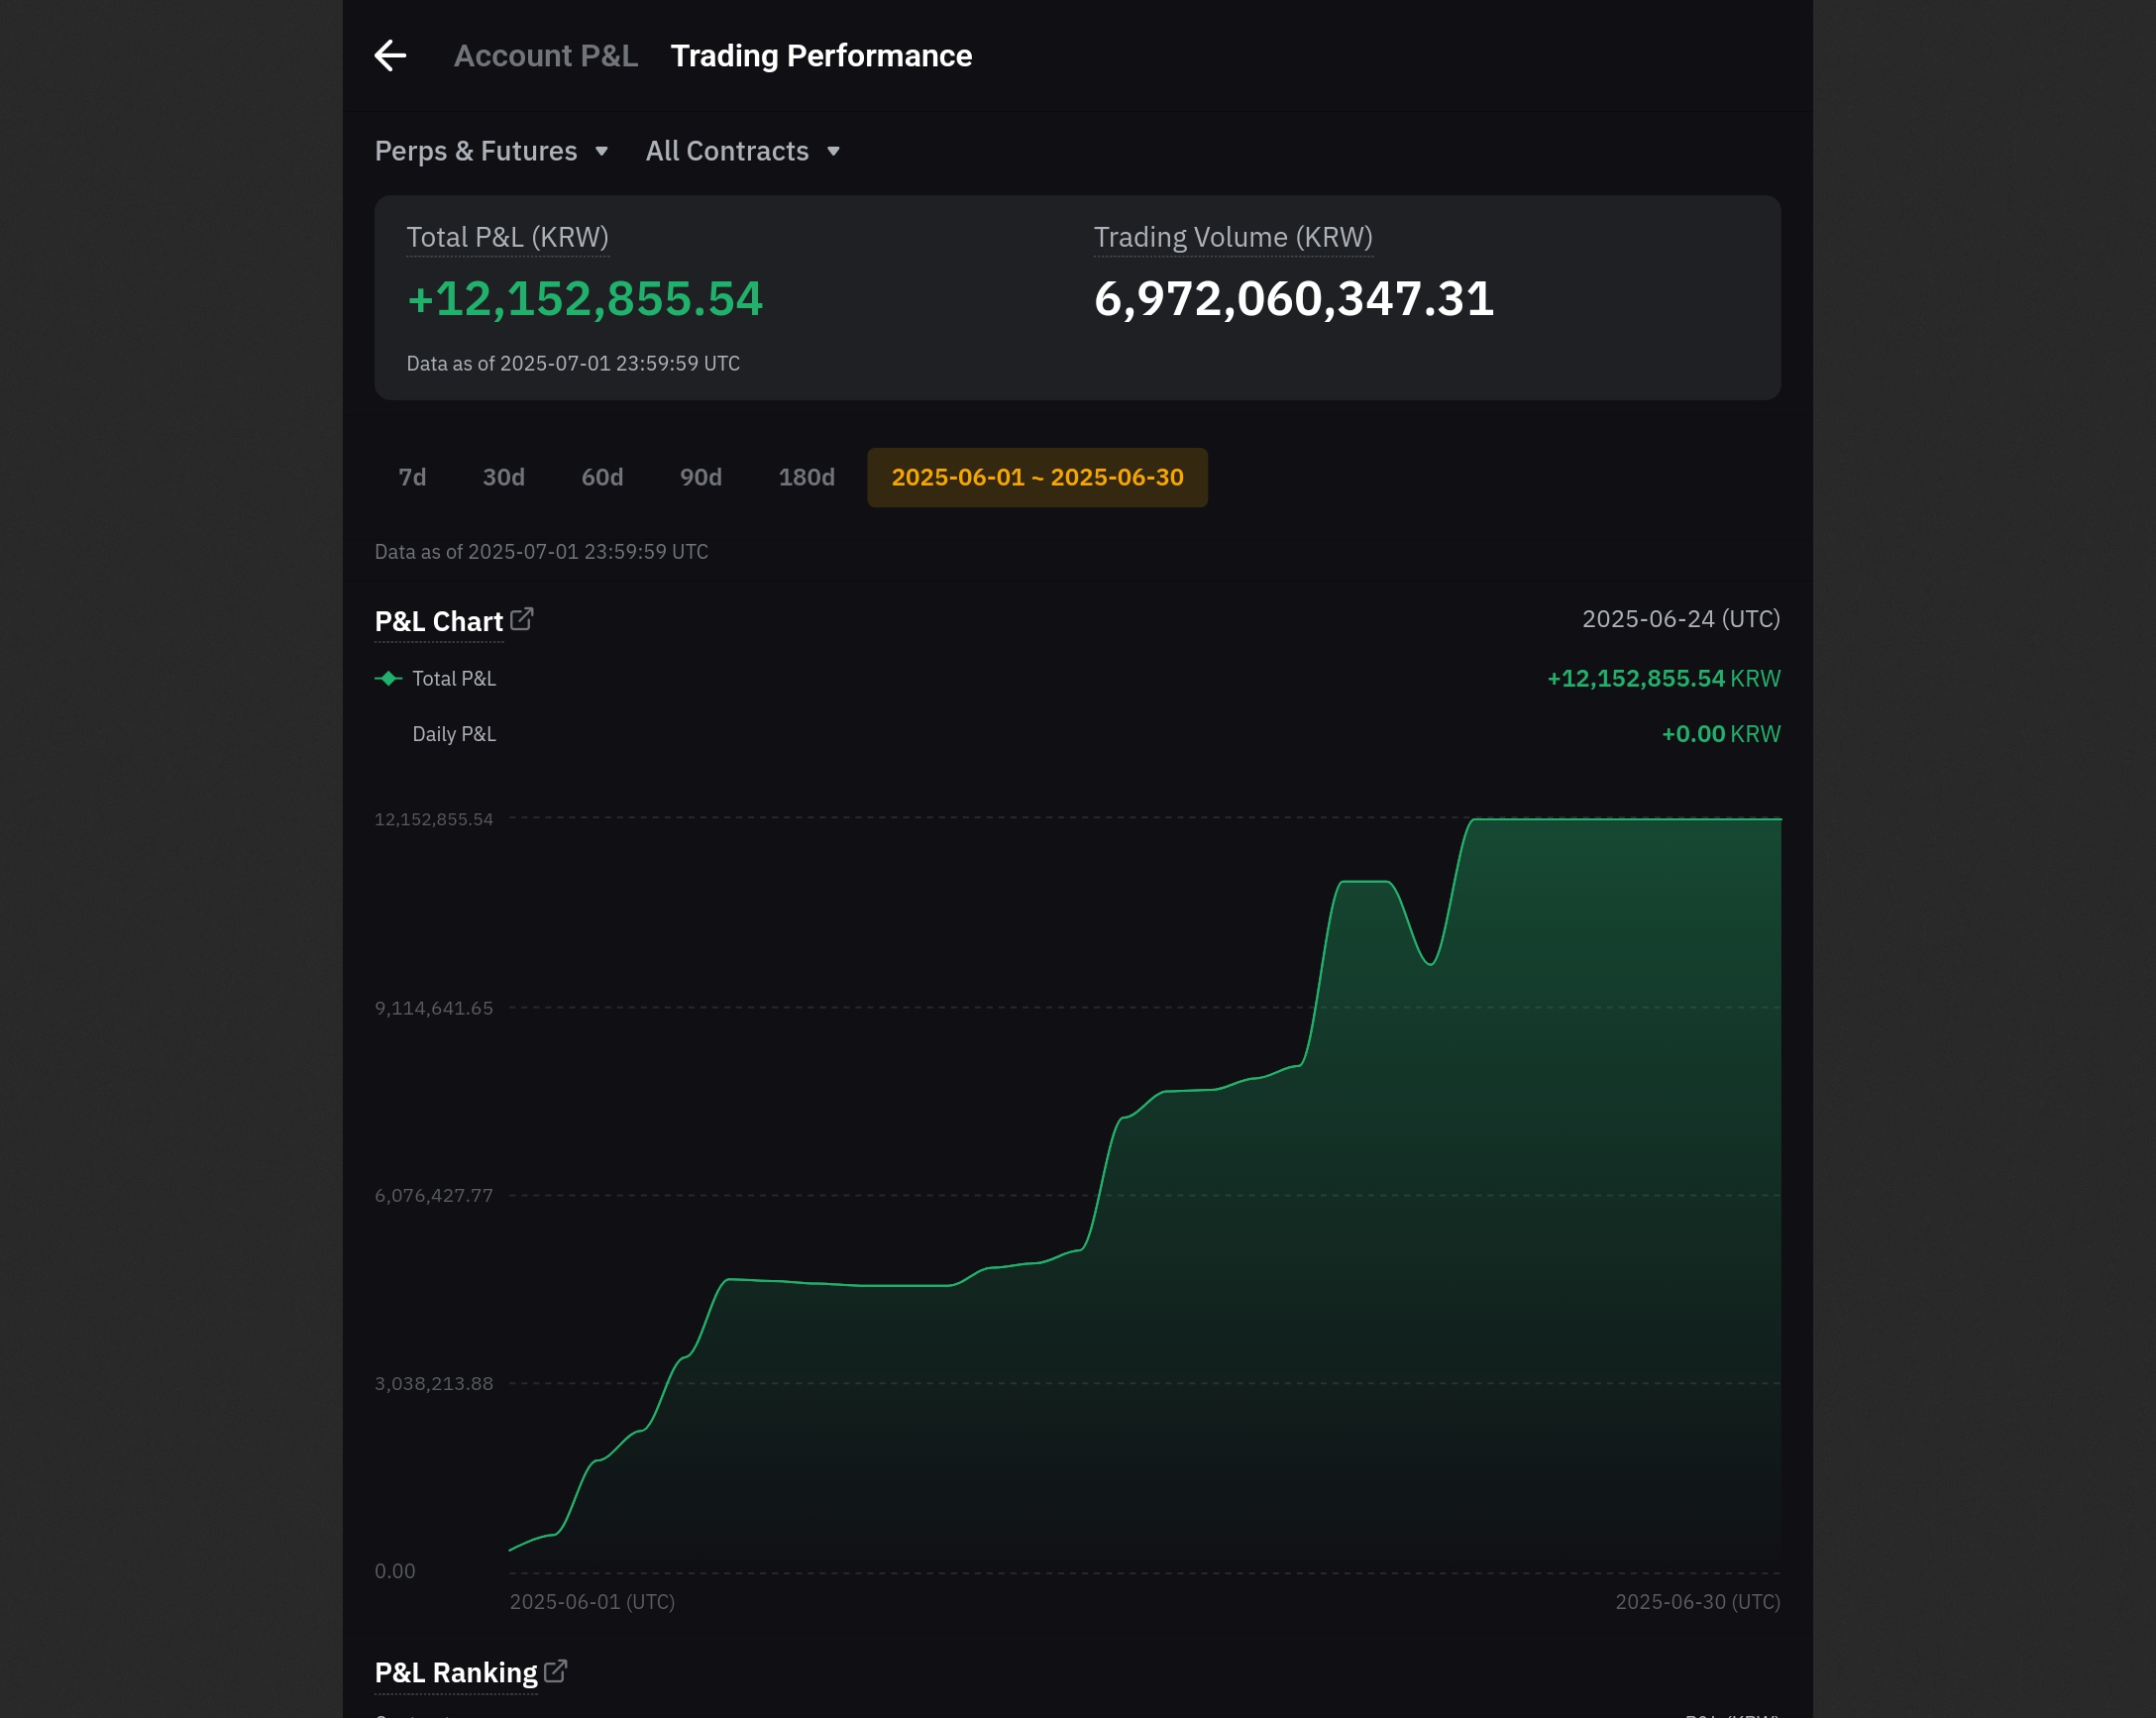Open All Contracts dropdown
This screenshot has height=1718, width=2156.
pyautogui.click(x=727, y=151)
